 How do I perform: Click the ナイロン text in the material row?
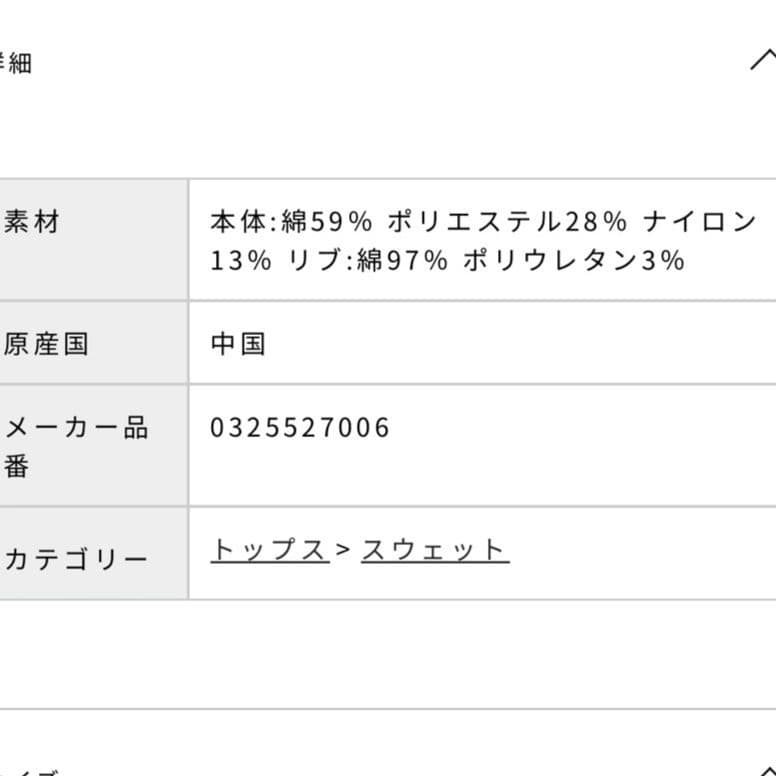tap(700, 221)
